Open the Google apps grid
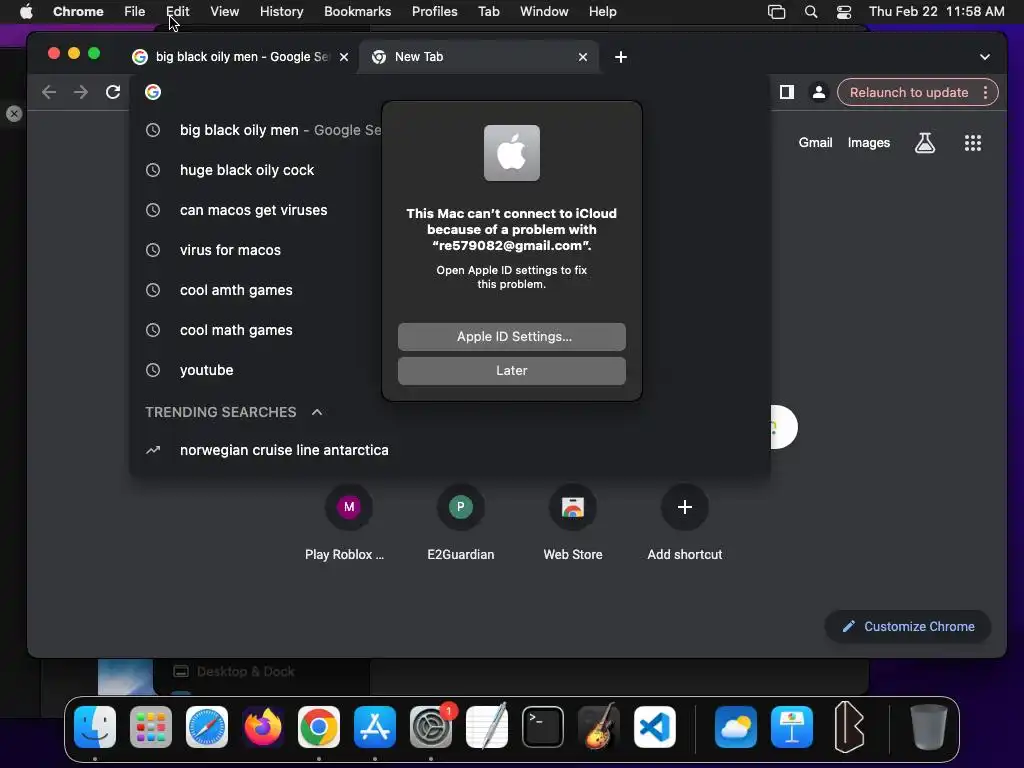This screenshot has height=768, width=1024. [973, 143]
